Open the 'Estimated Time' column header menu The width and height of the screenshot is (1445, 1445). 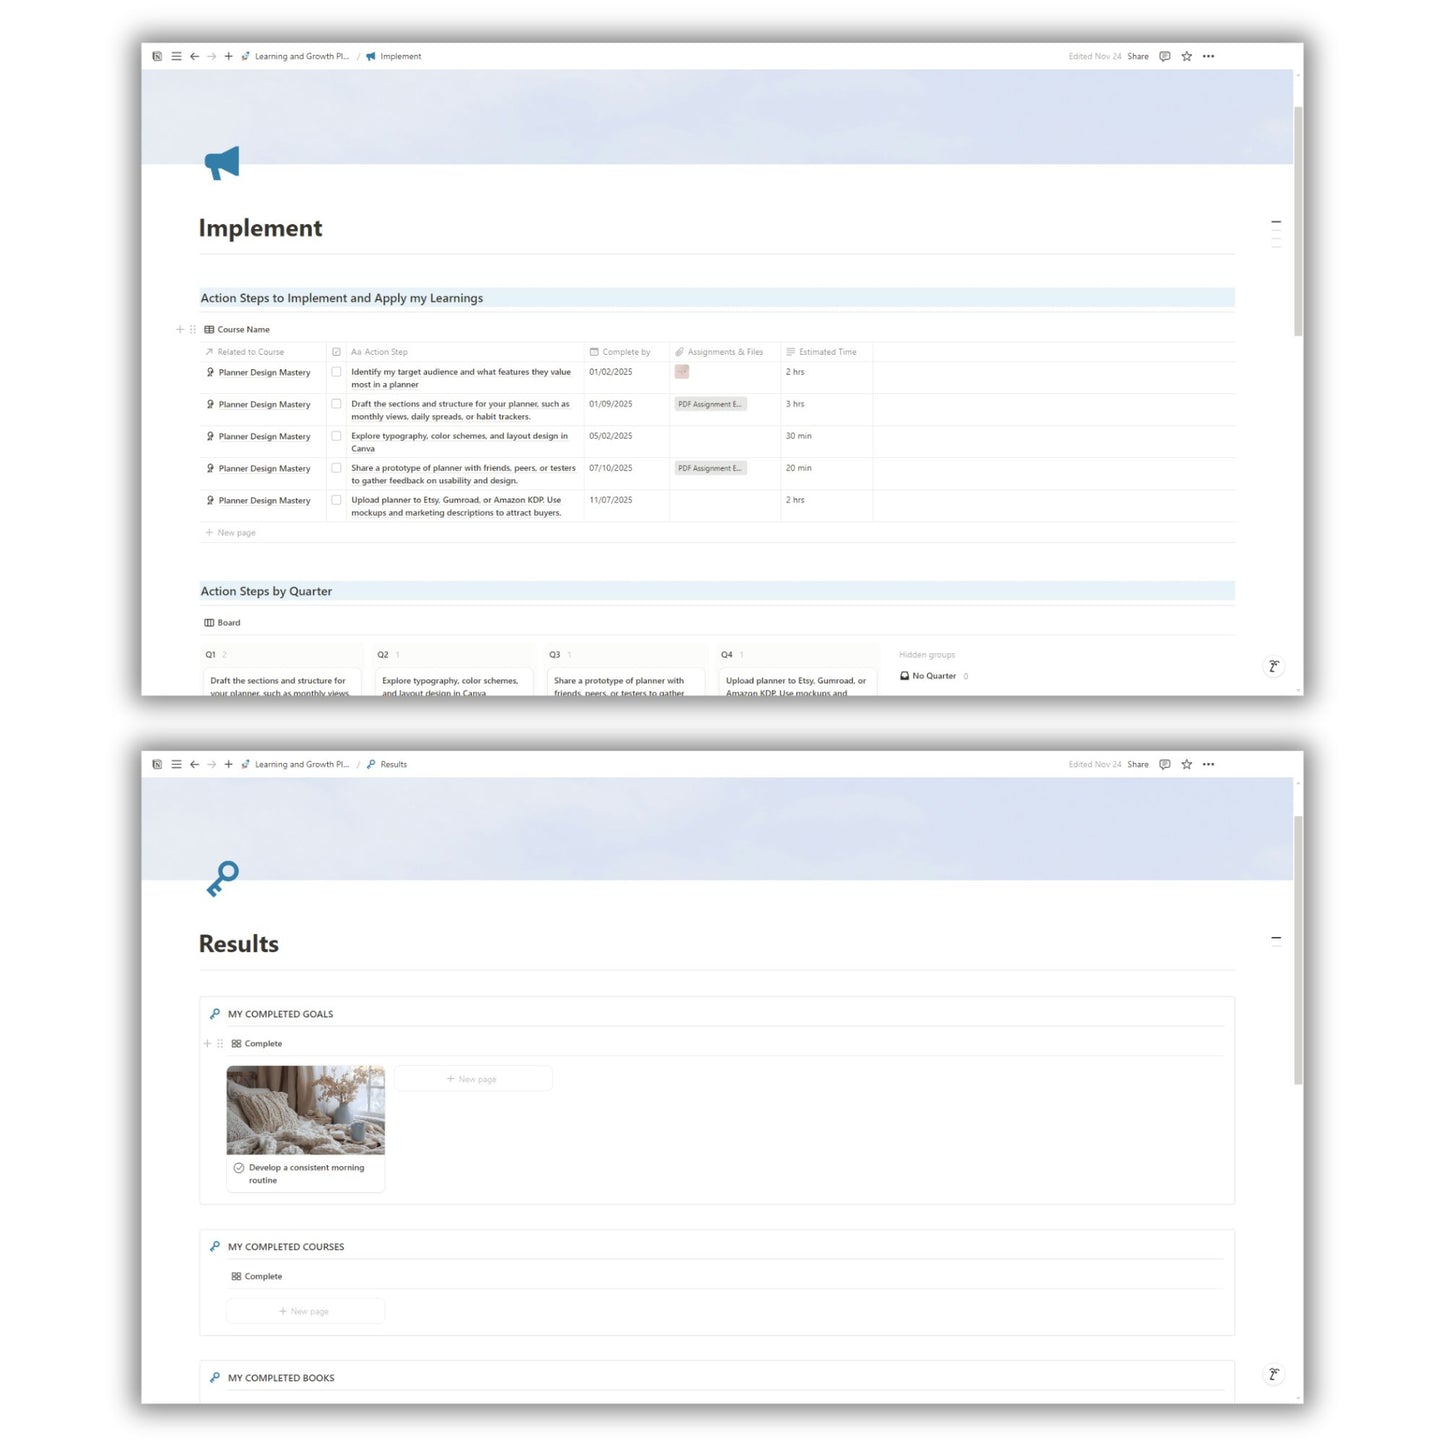tap(826, 352)
